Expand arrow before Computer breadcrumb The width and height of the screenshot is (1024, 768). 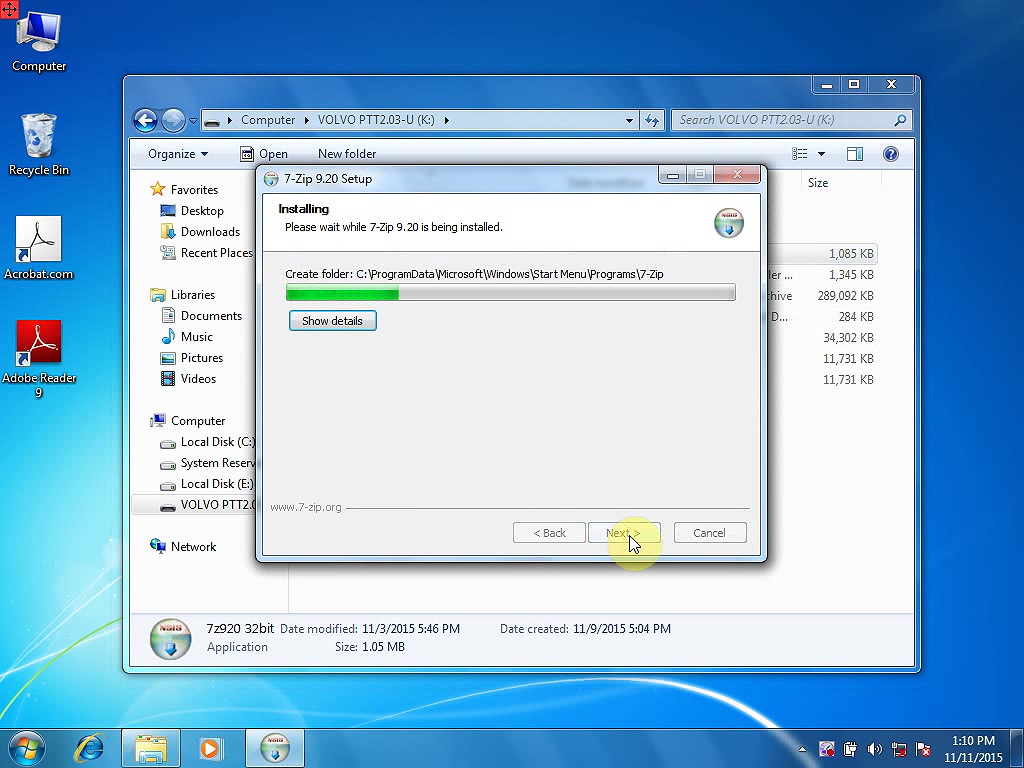(x=230, y=120)
